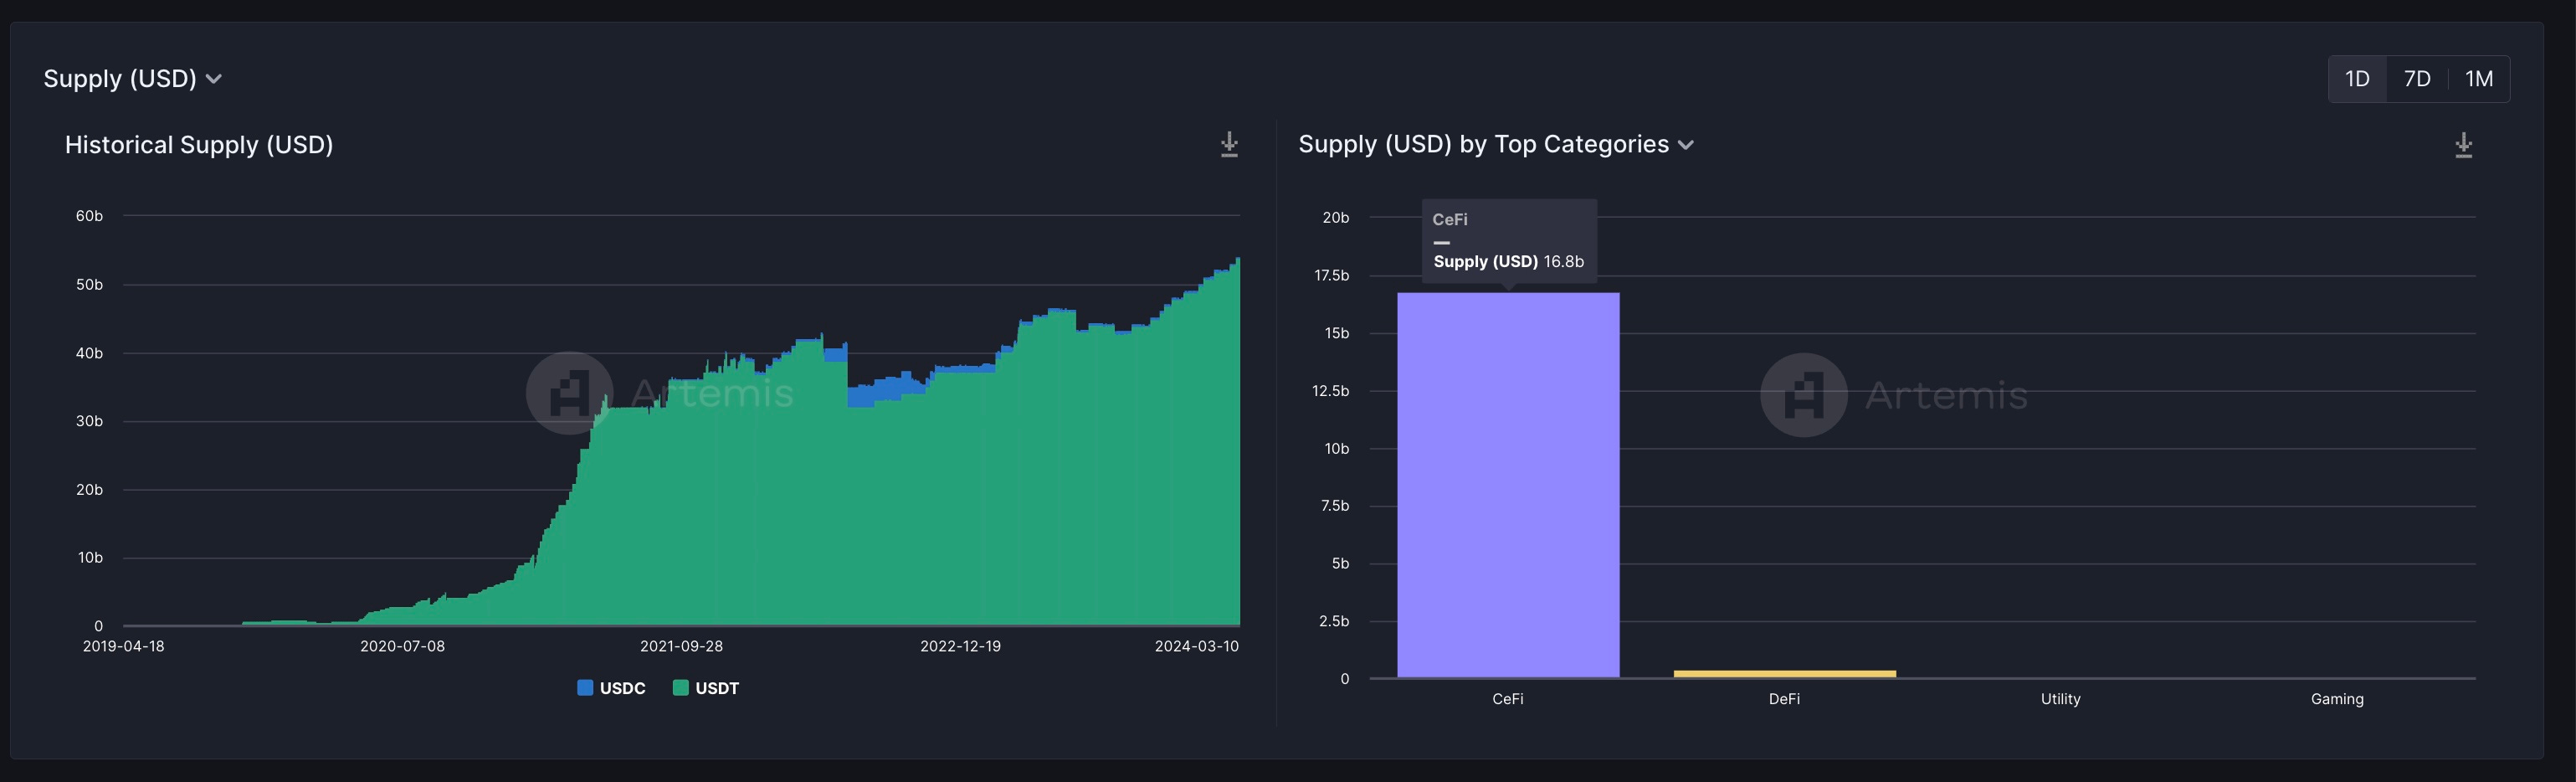Click the blue USDC legend color square
Viewport: 2576px width, 782px height.
[585, 688]
